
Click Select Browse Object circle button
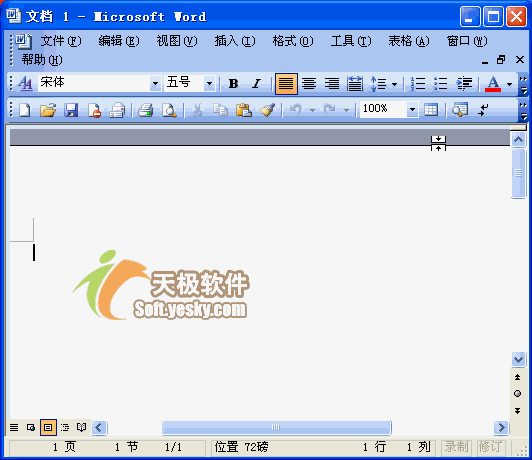click(517, 394)
